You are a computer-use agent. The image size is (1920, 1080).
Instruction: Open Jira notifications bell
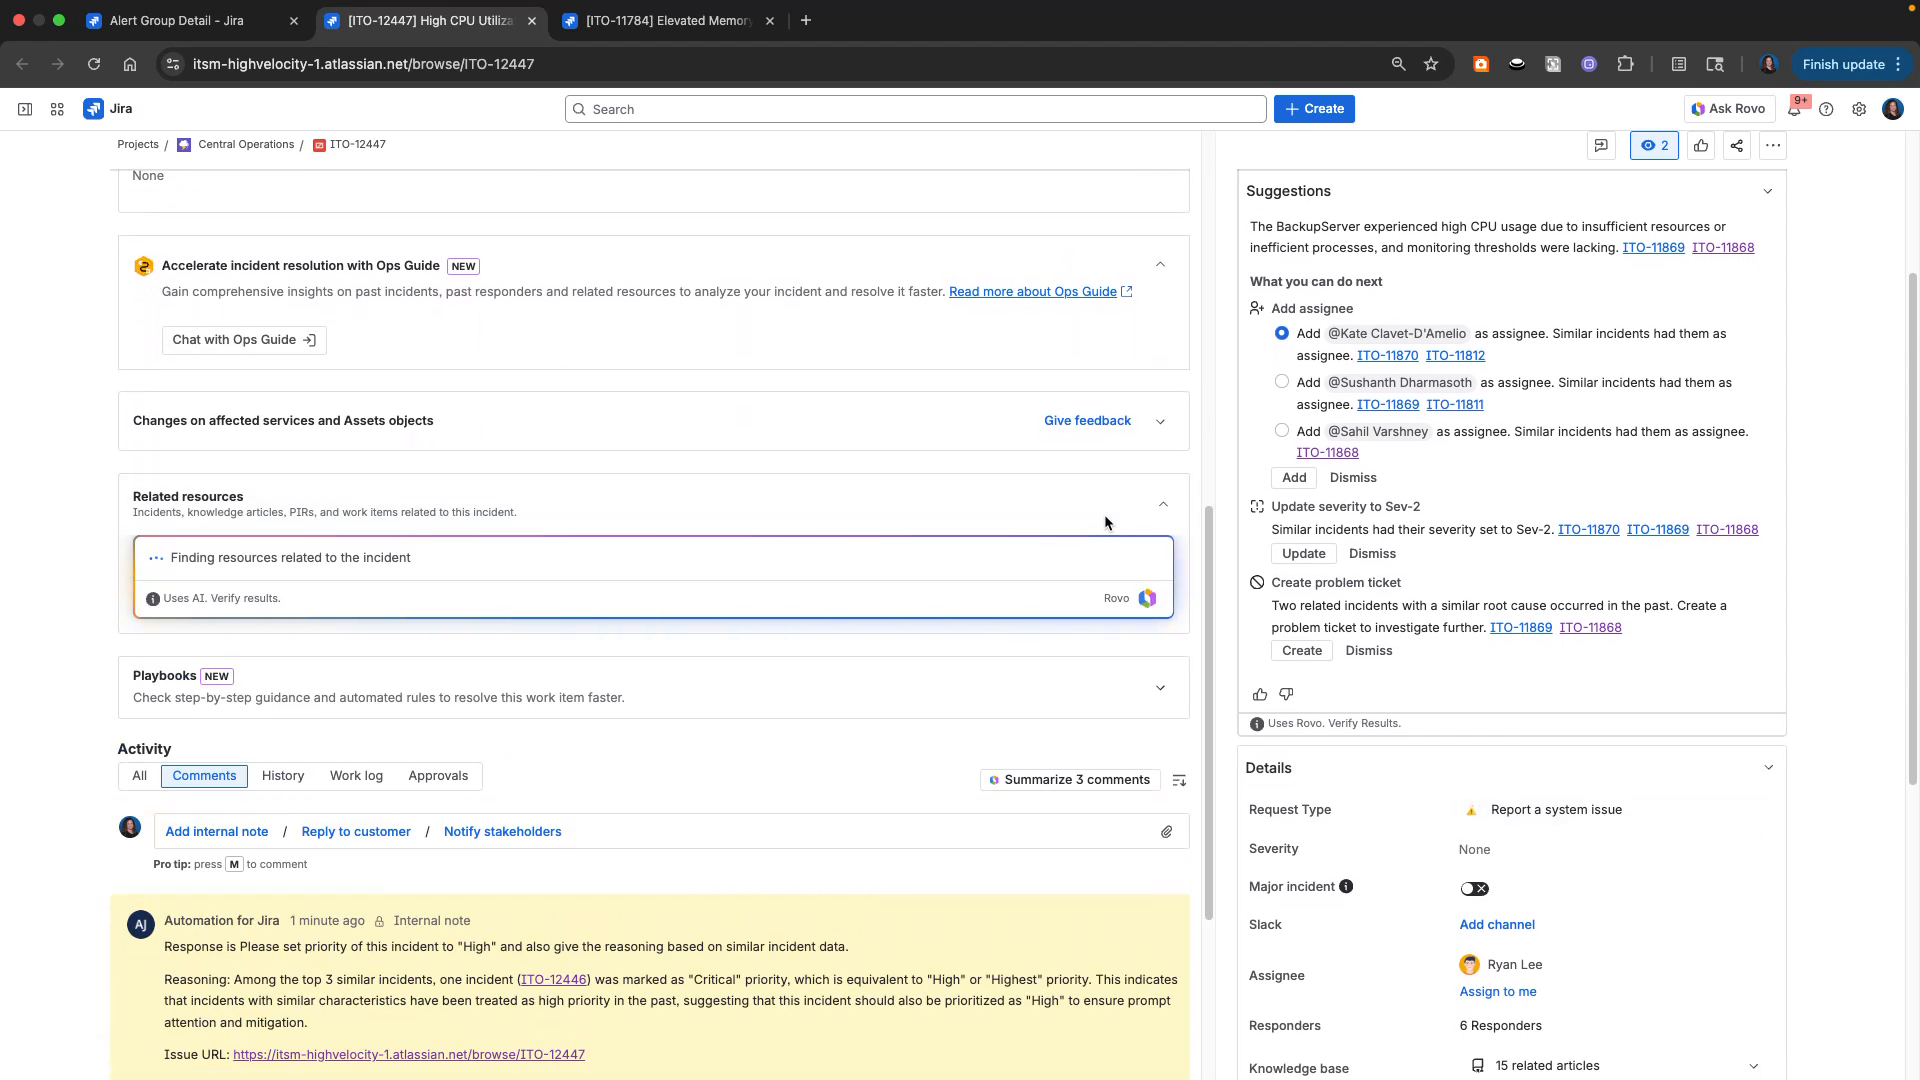tap(1796, 109)
